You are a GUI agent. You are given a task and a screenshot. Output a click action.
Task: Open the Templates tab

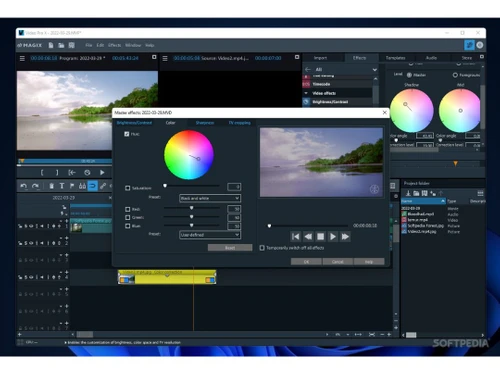pos(396,58)
